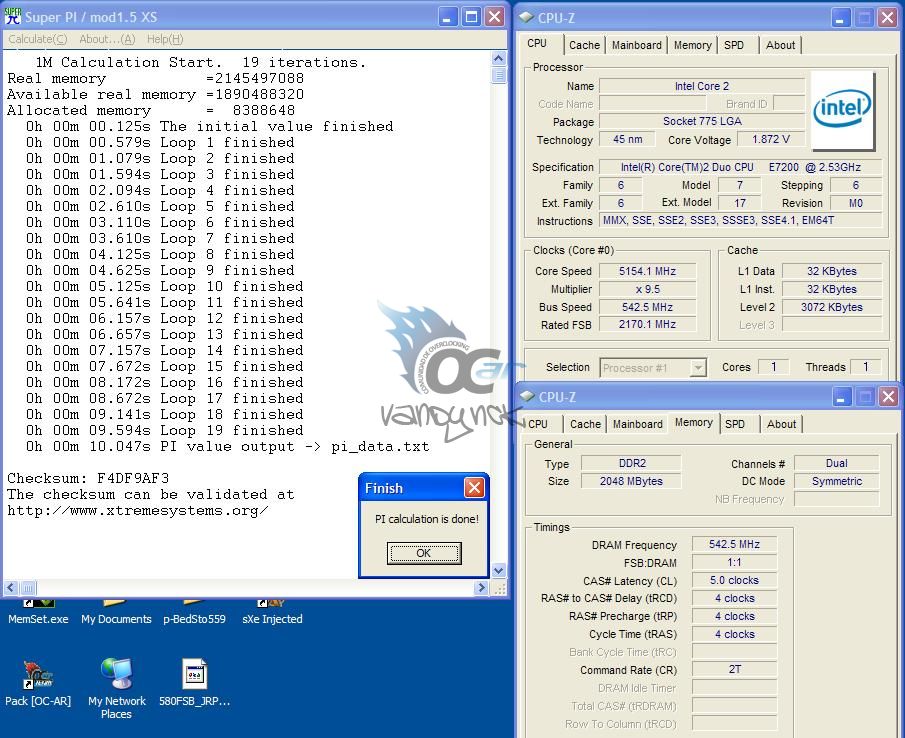The width and height of the screenshot is (905, 738).
Task: Close the upper CPU-Z window
Action: [888, 18]
